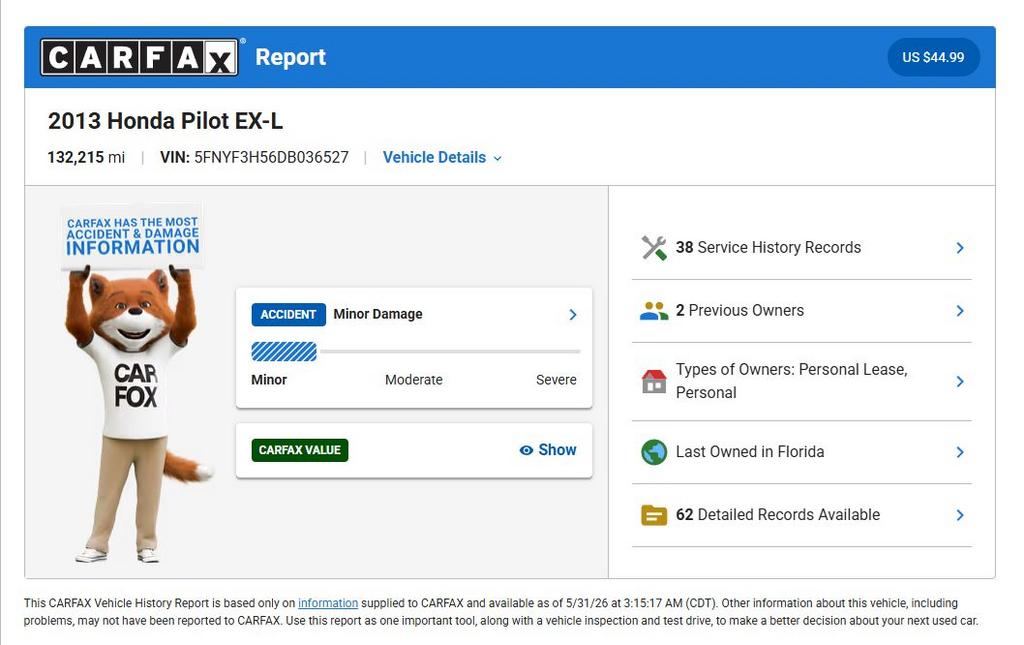This screenshot has width=1024, height=645.
Task: Select the 2 Previous Owners text
Action: coord(739,311)
